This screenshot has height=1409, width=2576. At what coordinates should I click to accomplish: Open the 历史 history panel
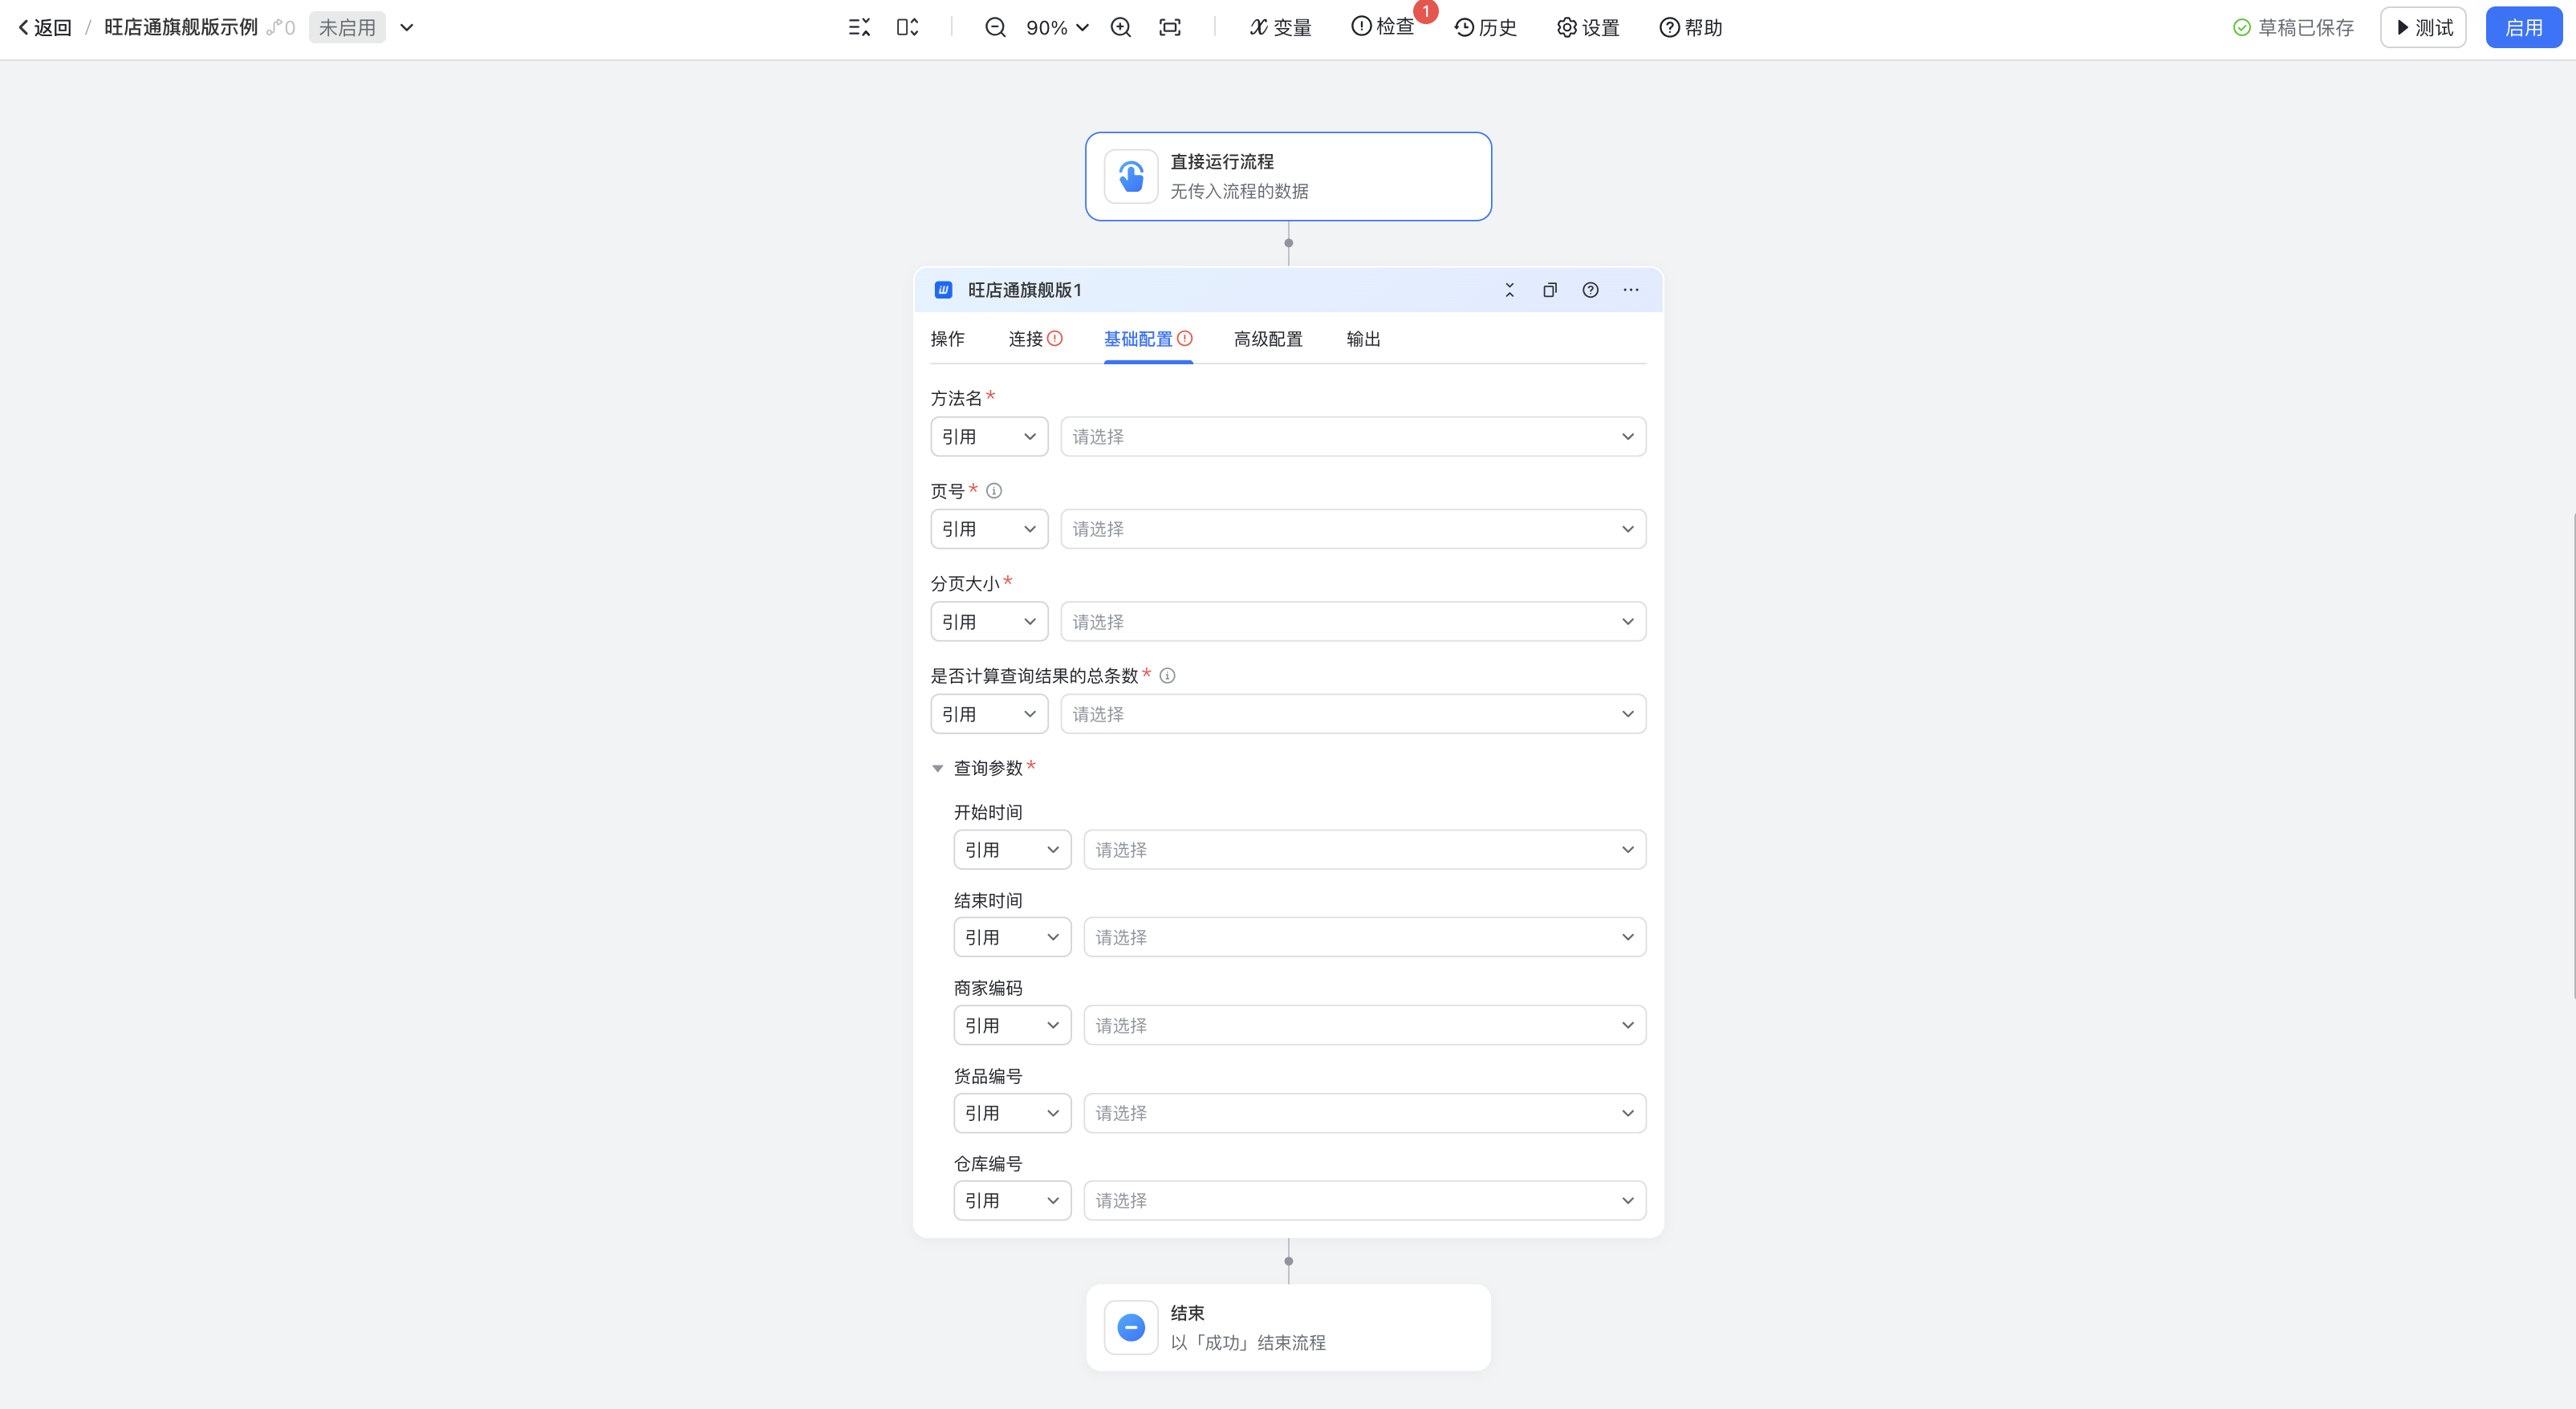pyautogui.click(x=1485, y=27)
